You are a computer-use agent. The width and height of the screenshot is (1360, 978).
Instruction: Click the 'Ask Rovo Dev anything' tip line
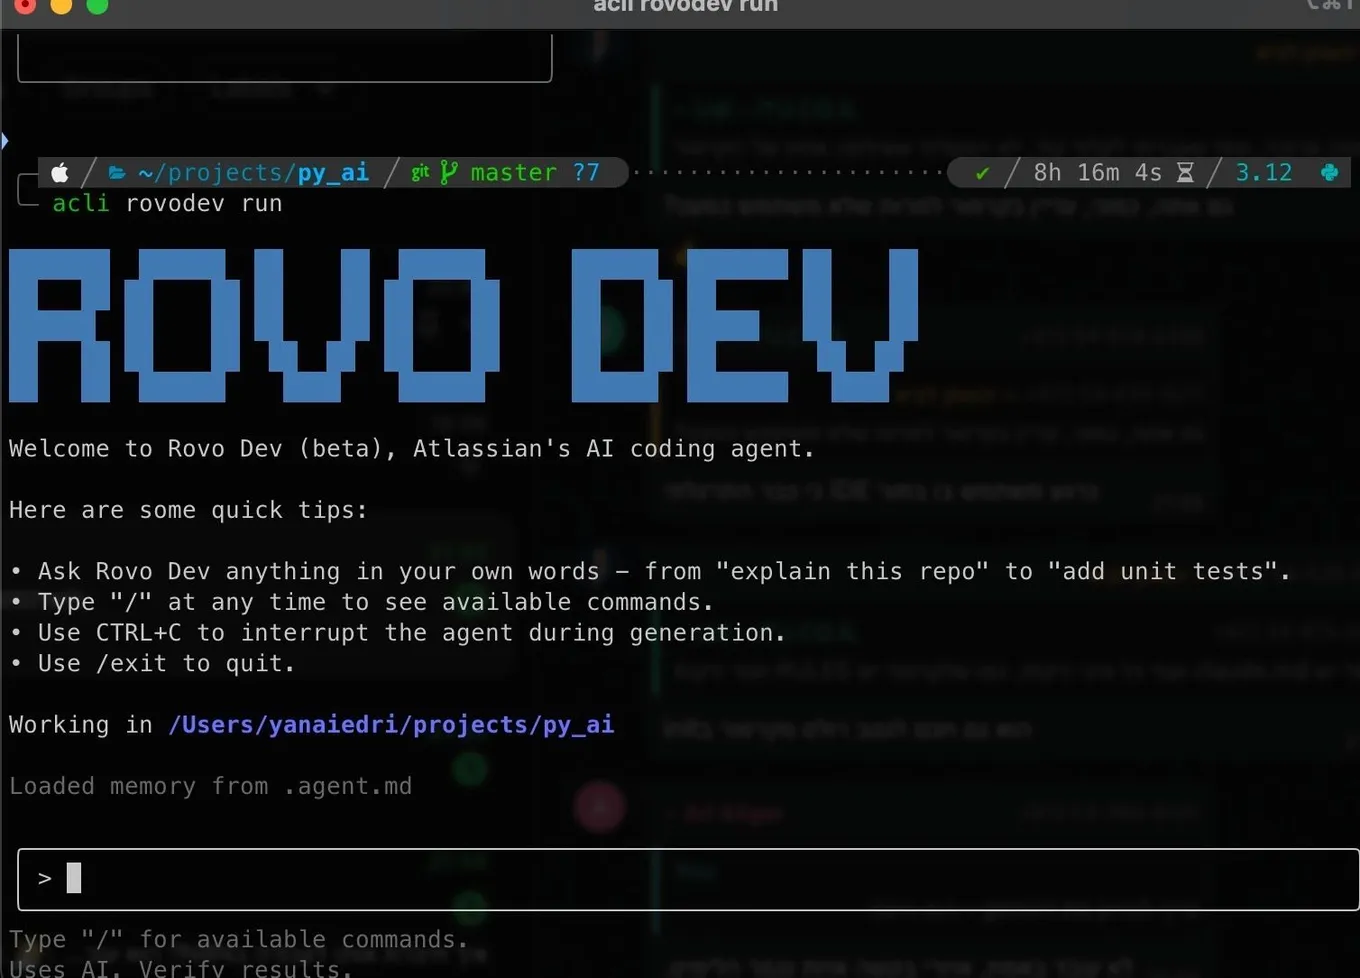coord(650,571)
